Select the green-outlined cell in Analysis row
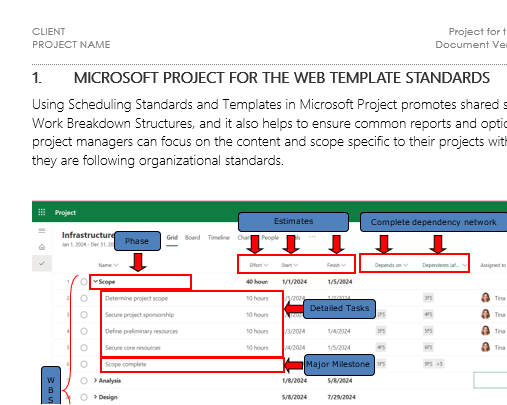The image size is (507, 405). click(490, 380)
